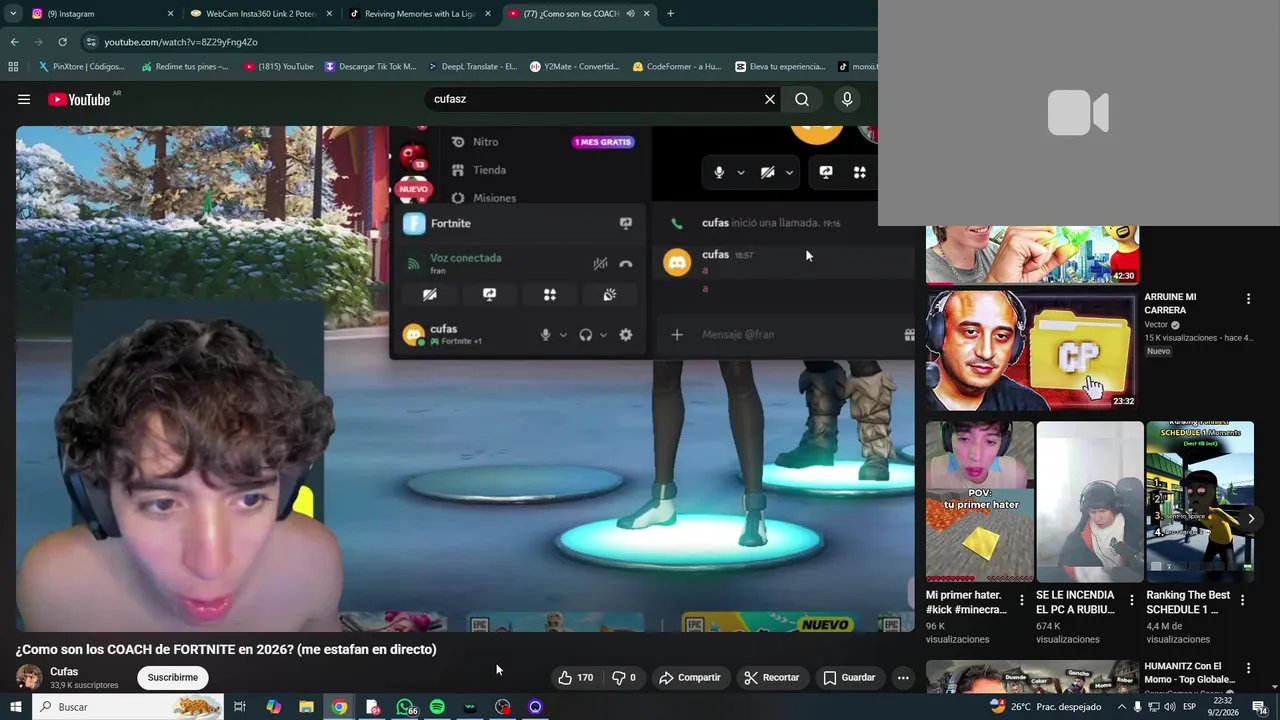Image resolution: width=1280 pixels, height=720 pixels.
Task: Click the Windows Buscar search box
Action: [x=128, y=707]
